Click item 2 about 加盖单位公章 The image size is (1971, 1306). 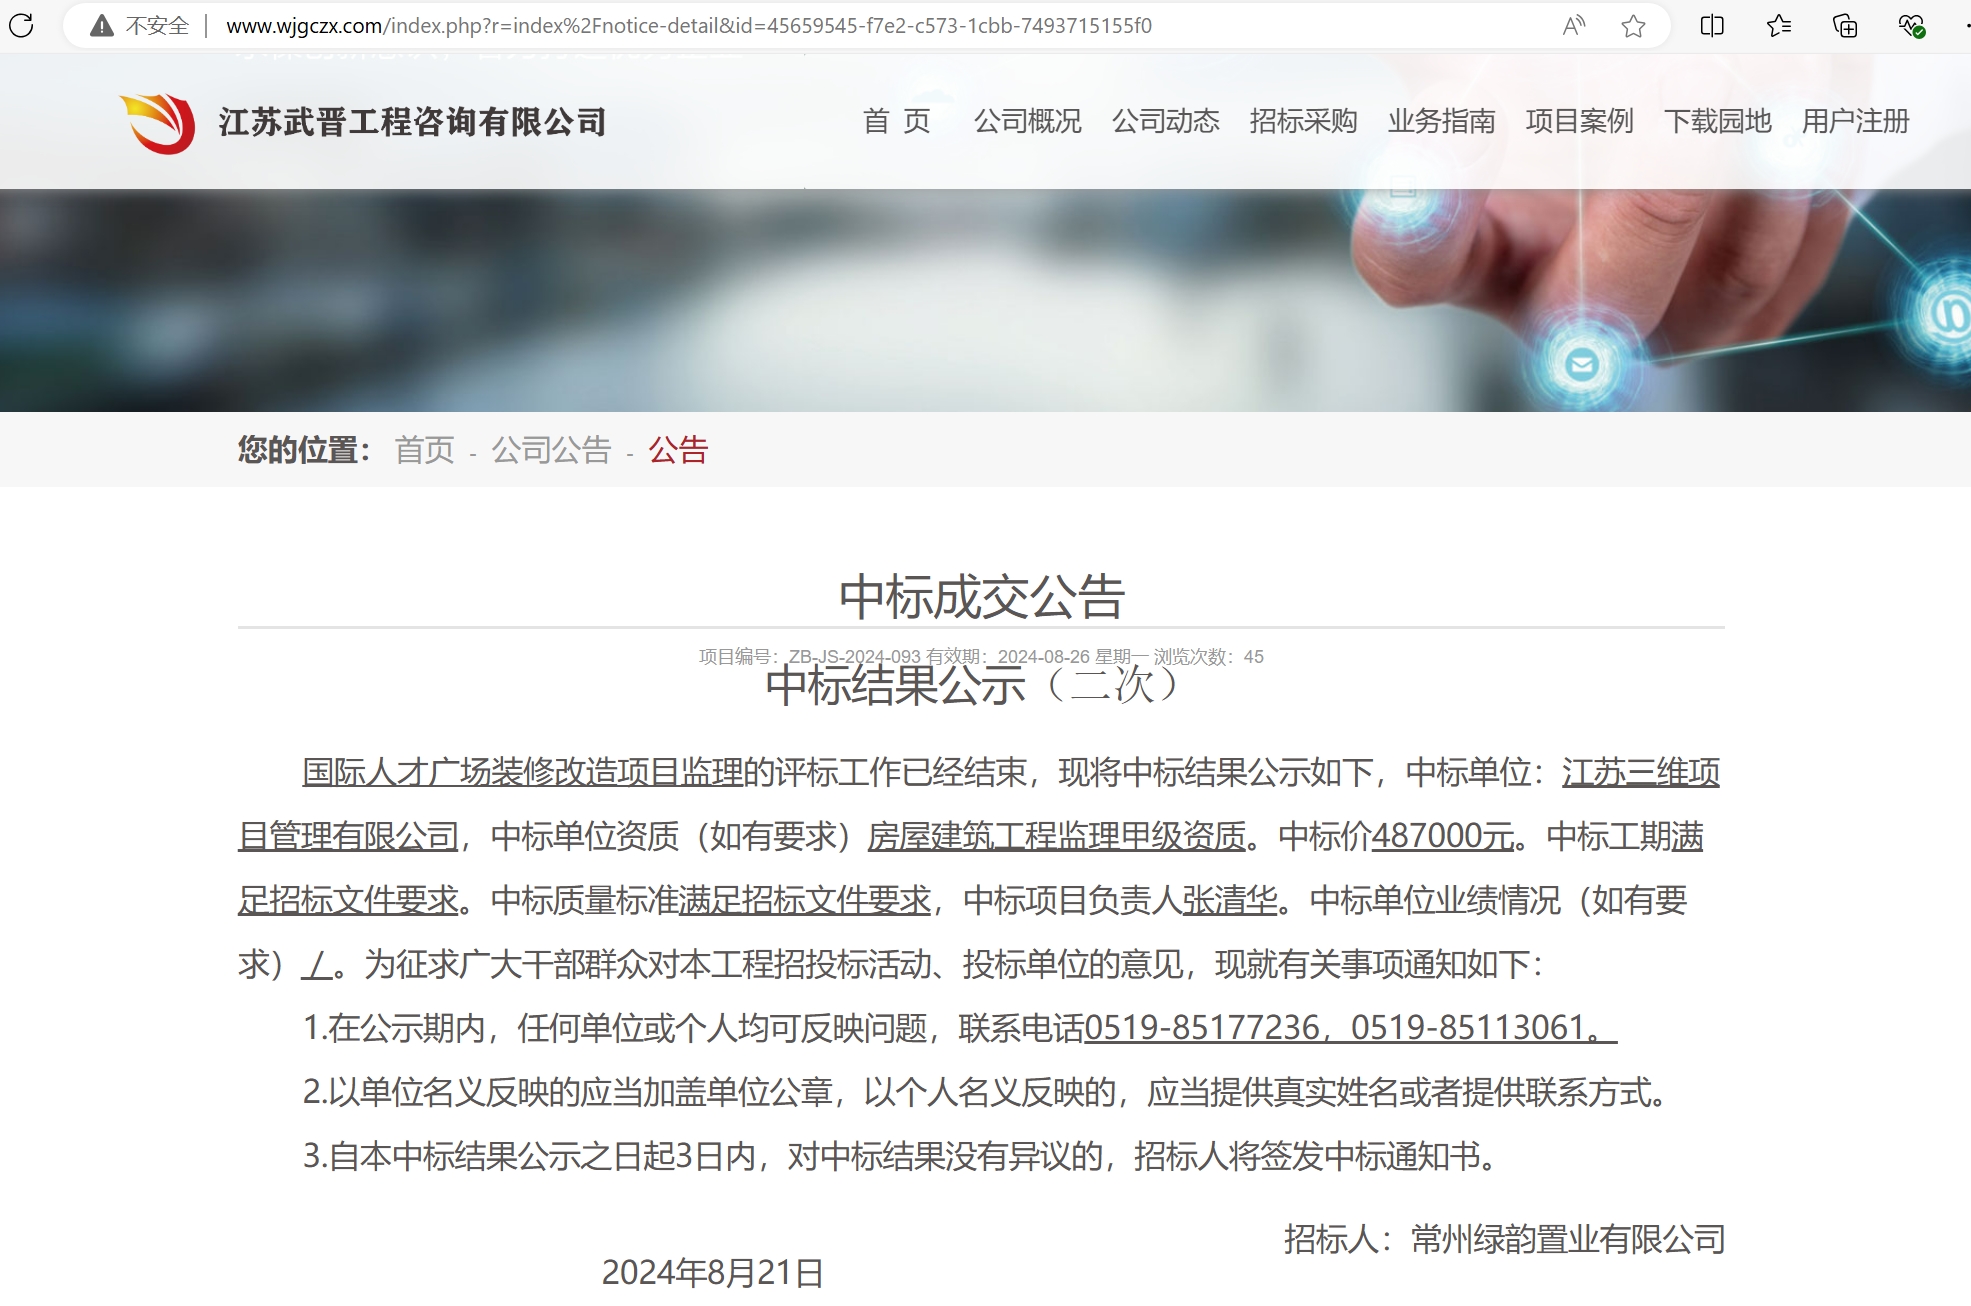point(986,1092)
